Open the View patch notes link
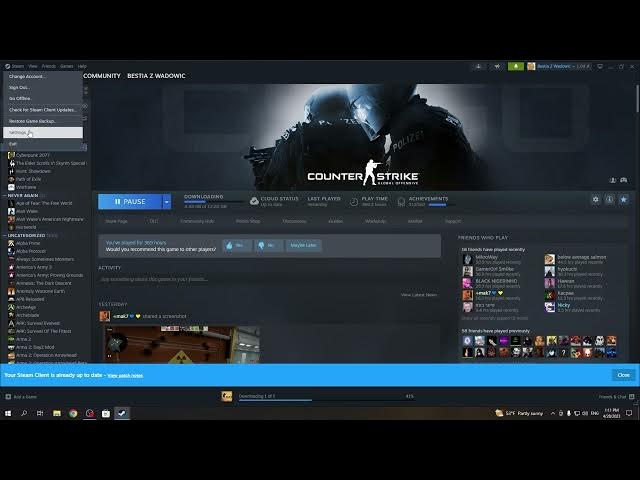640x480 pixels. (125, 375)
